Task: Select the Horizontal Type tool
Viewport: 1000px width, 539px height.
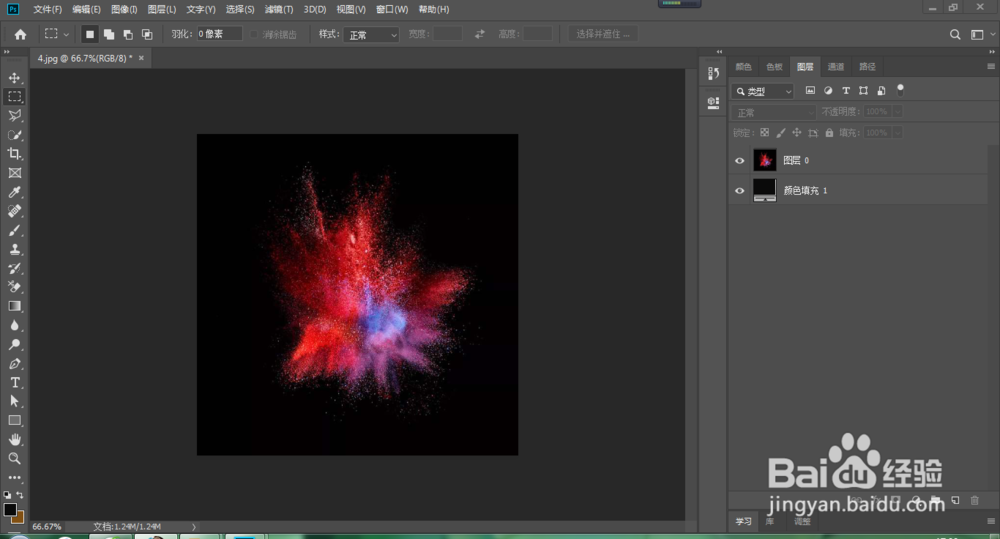Action: [x=15, y=383]
